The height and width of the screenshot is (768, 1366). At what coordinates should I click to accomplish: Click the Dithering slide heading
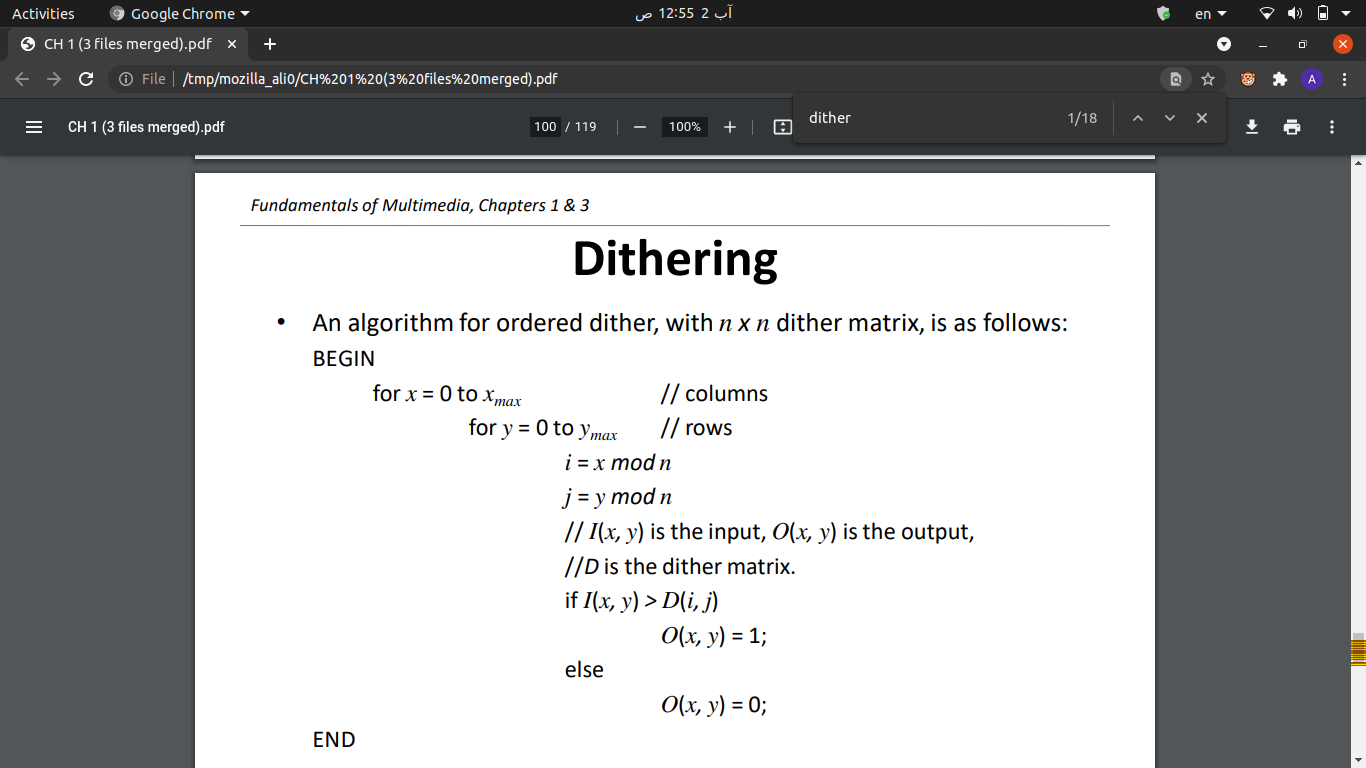[x=675, y=258]
